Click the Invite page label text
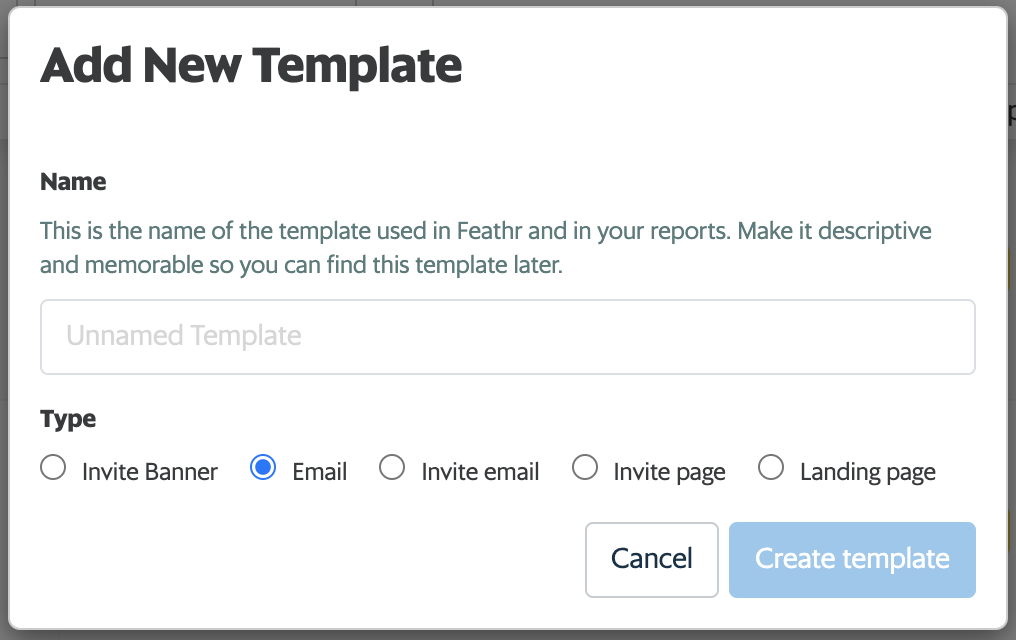The width and height of the screenshot is (1016, 640). click(669, 472)
